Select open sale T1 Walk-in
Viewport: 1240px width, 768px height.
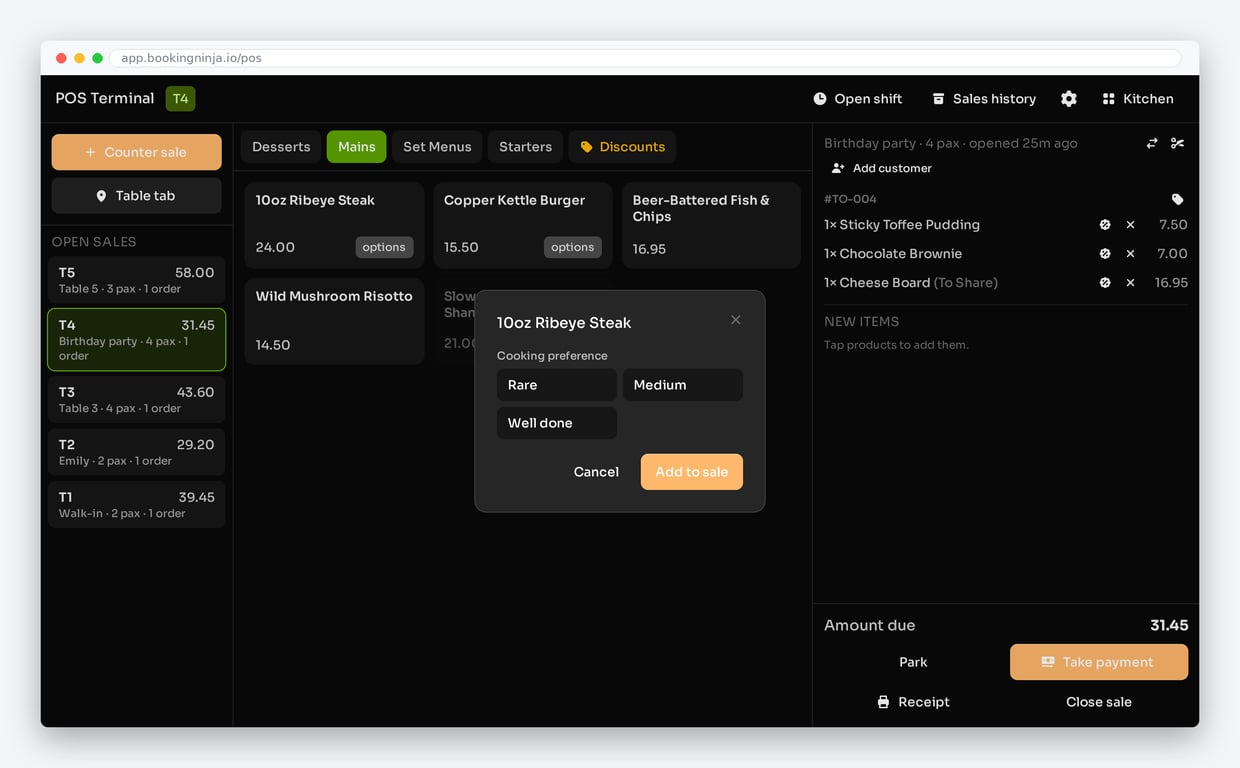(x=136, y=505)
